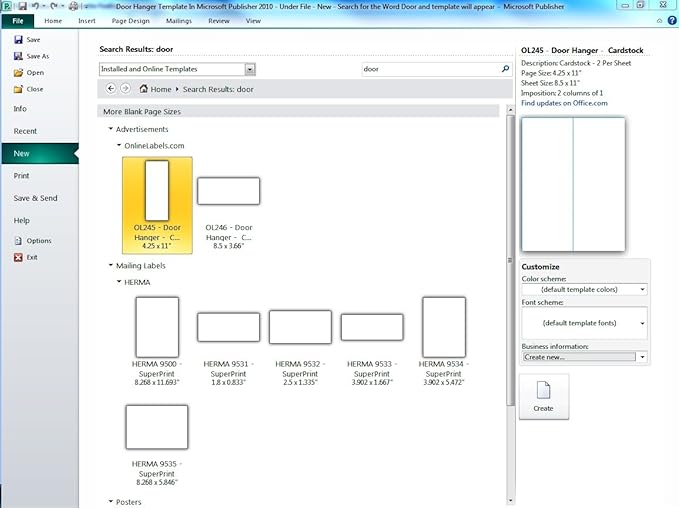Click the Create button
This screenshot has height=508, width=679.
(543, 396)
